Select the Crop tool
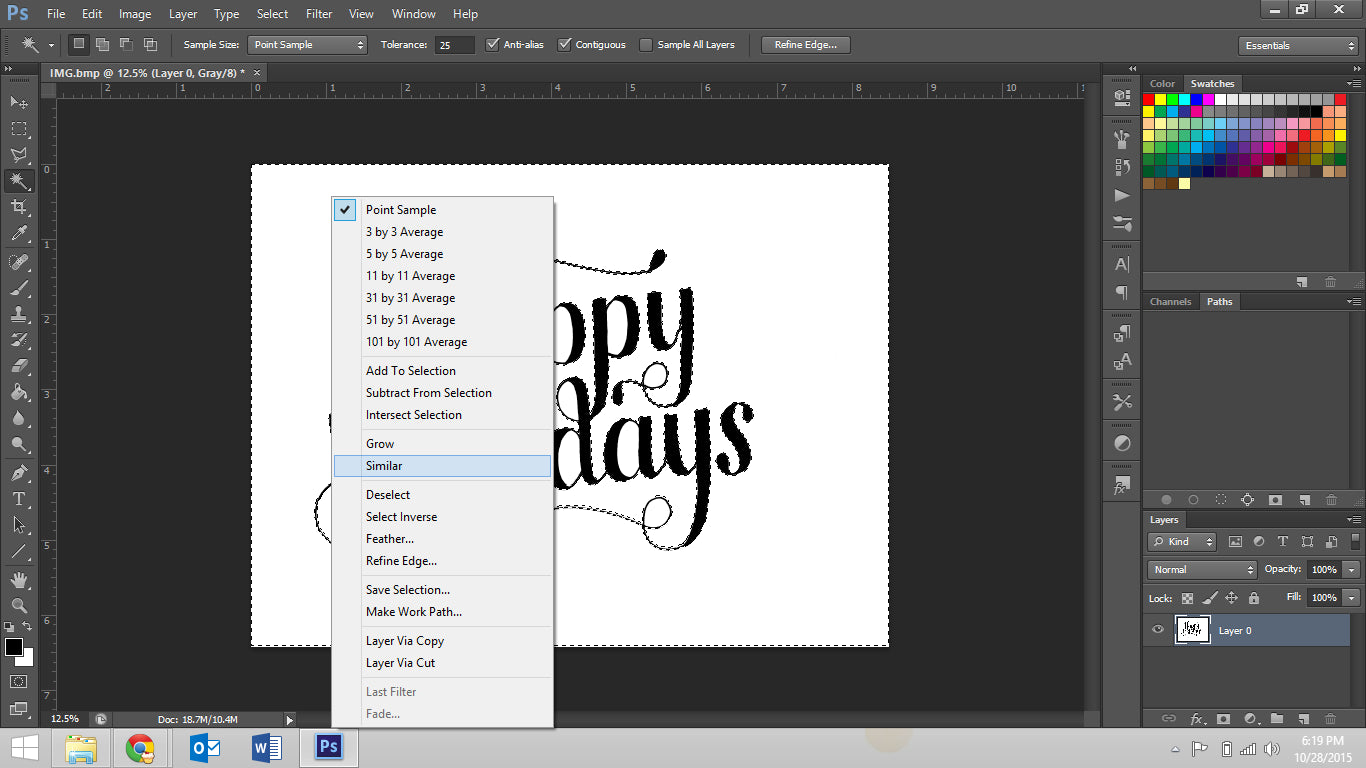 (x=18, y=207)
